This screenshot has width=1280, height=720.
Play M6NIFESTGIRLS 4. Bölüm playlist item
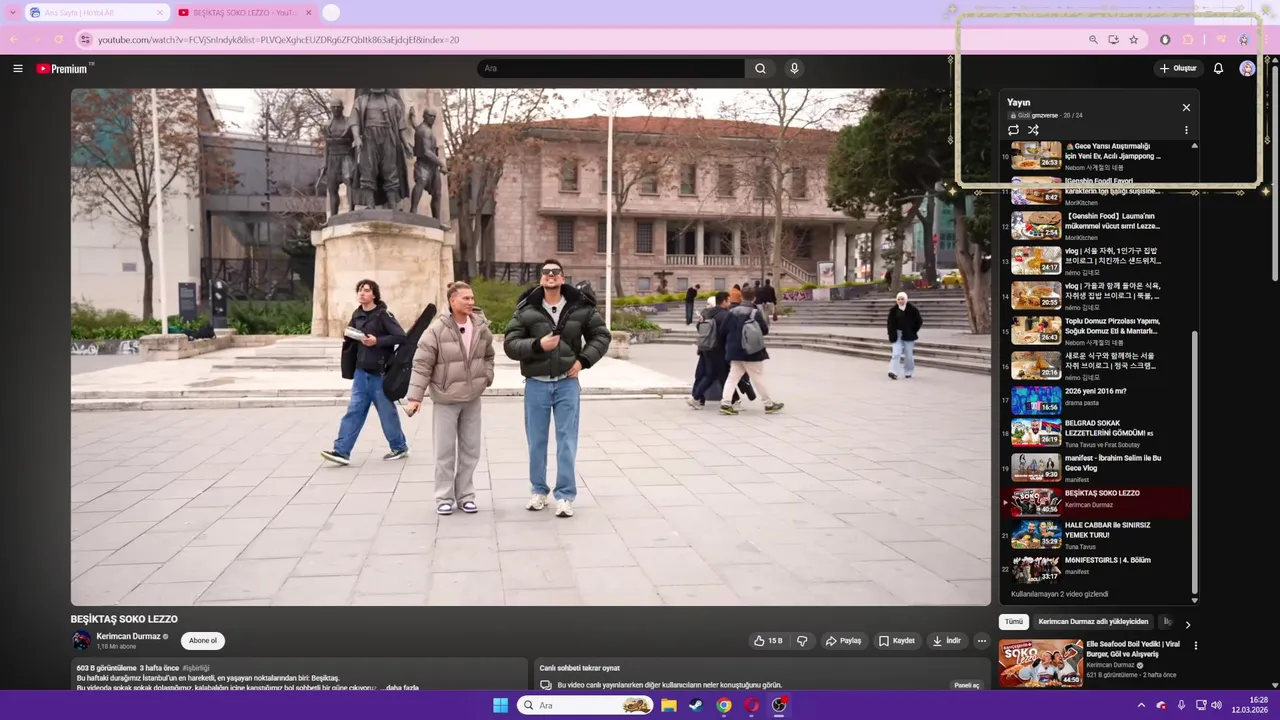coord(1095,570)
